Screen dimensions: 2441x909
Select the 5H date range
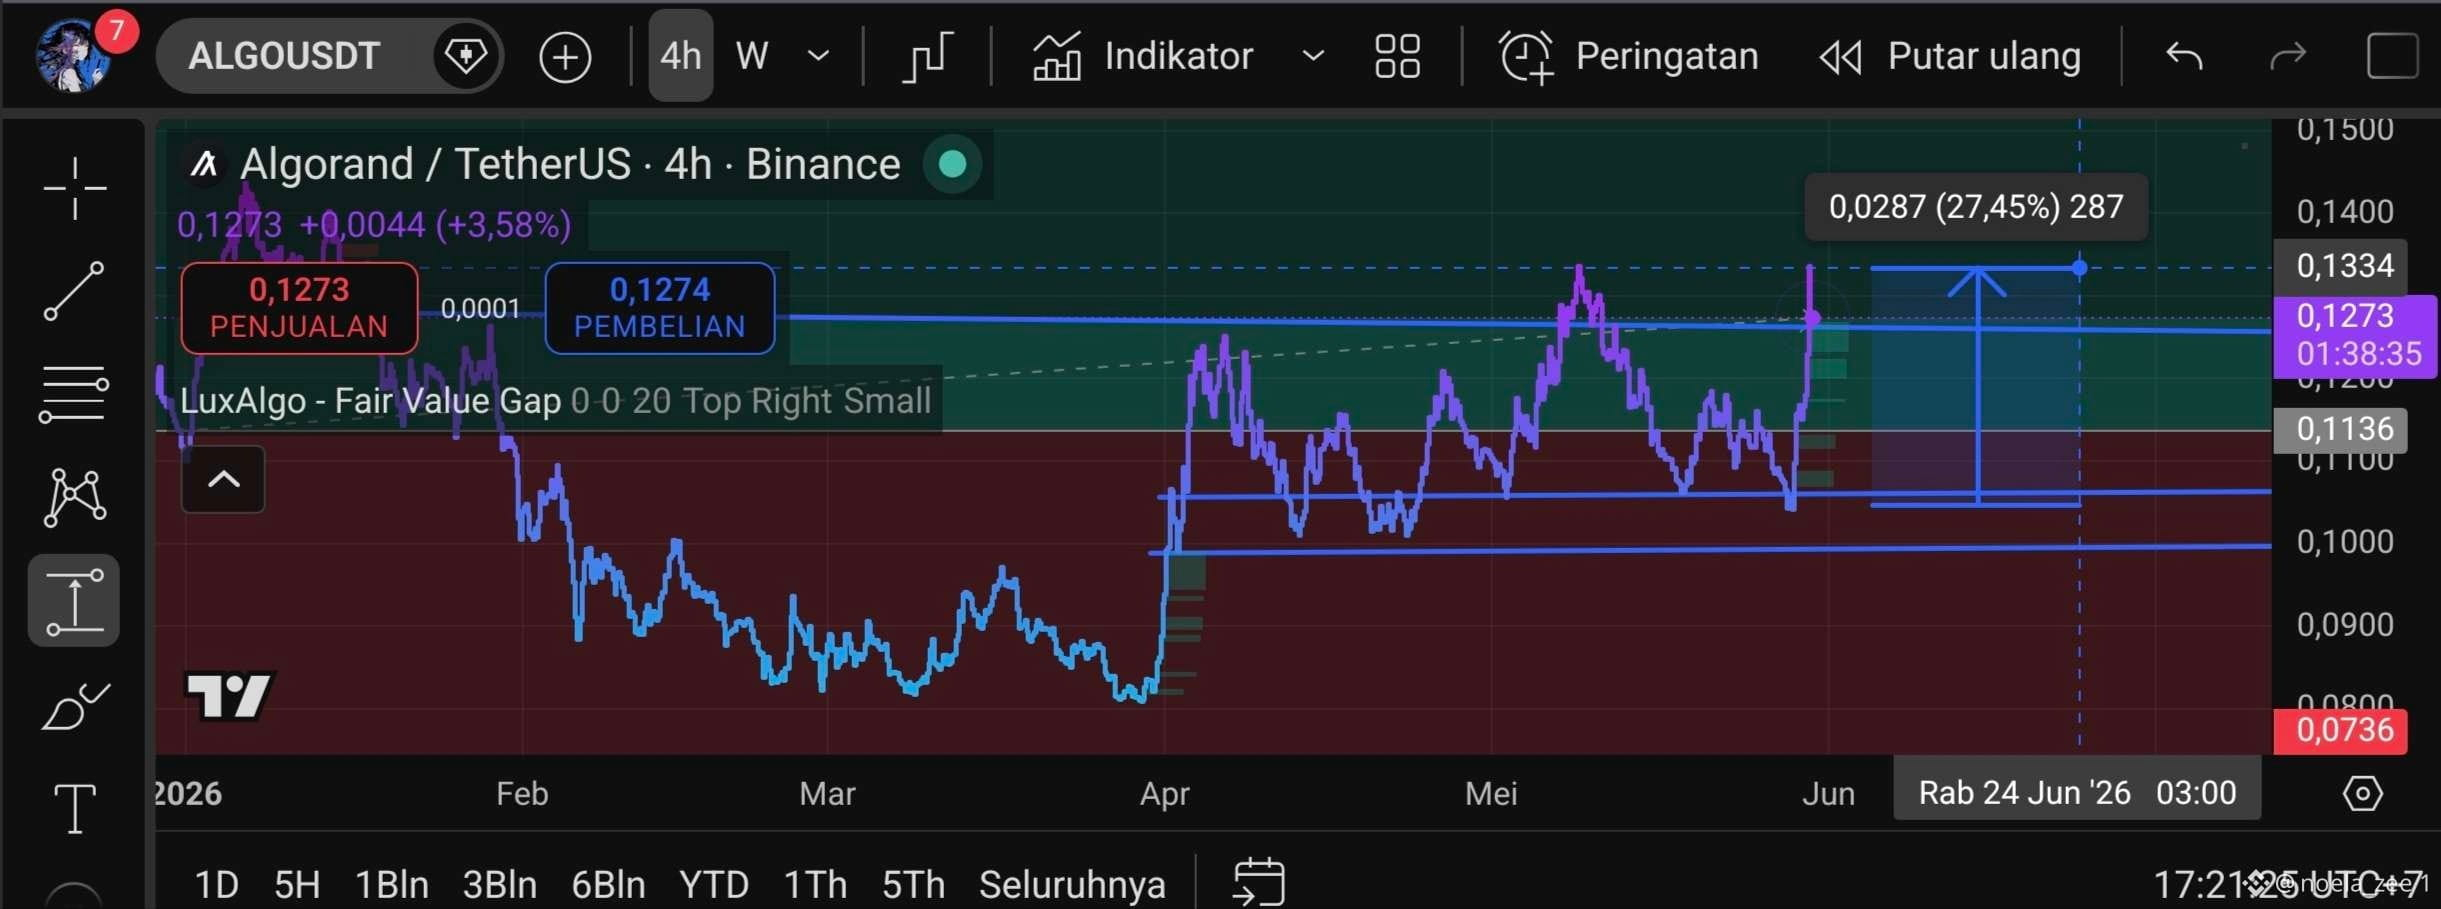pos(297,885)
